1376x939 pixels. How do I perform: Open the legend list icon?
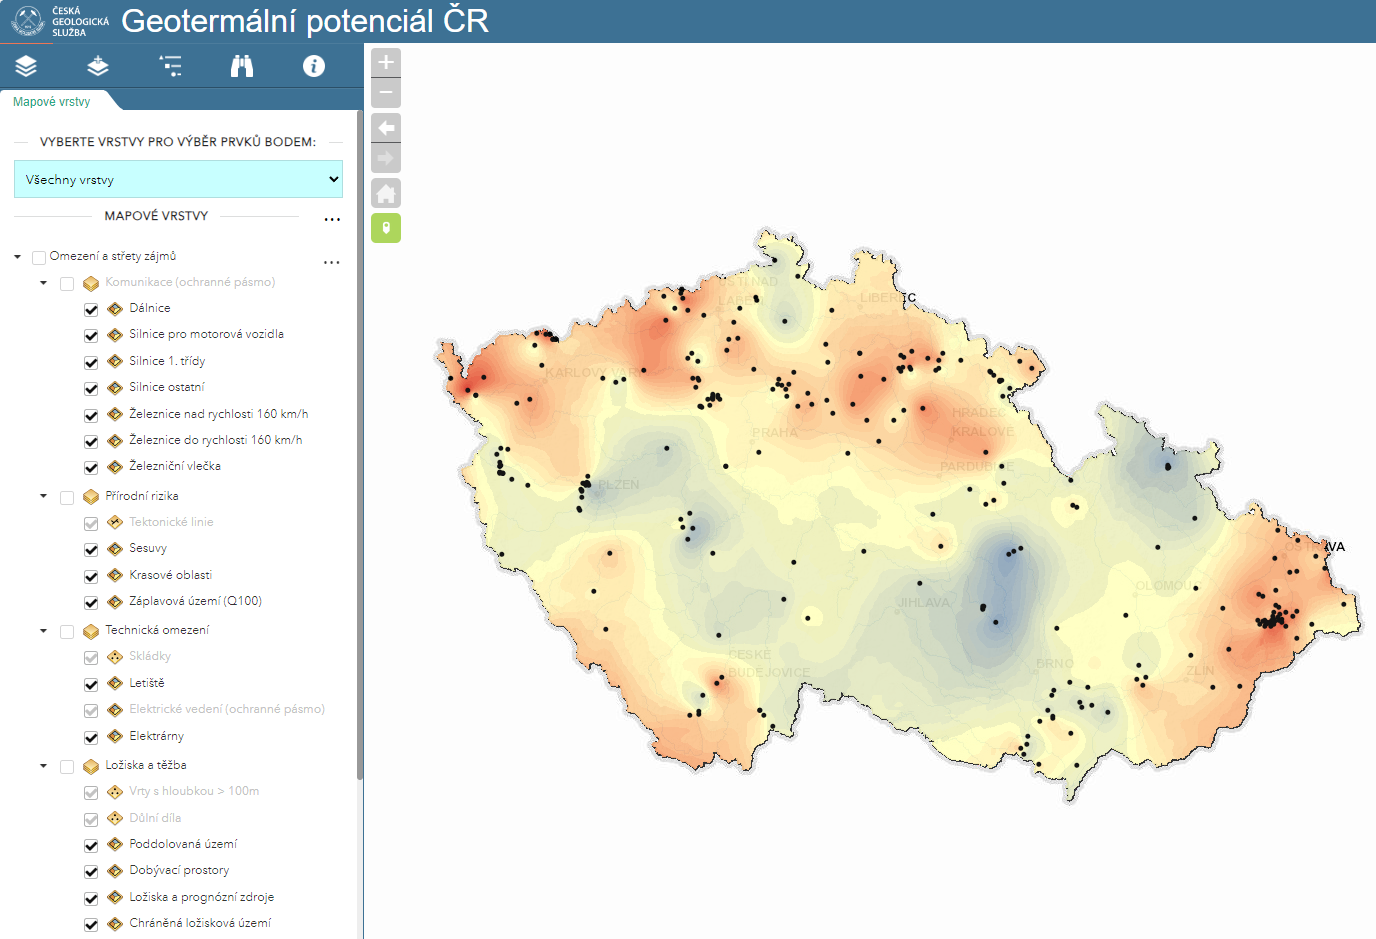[170, 66]
